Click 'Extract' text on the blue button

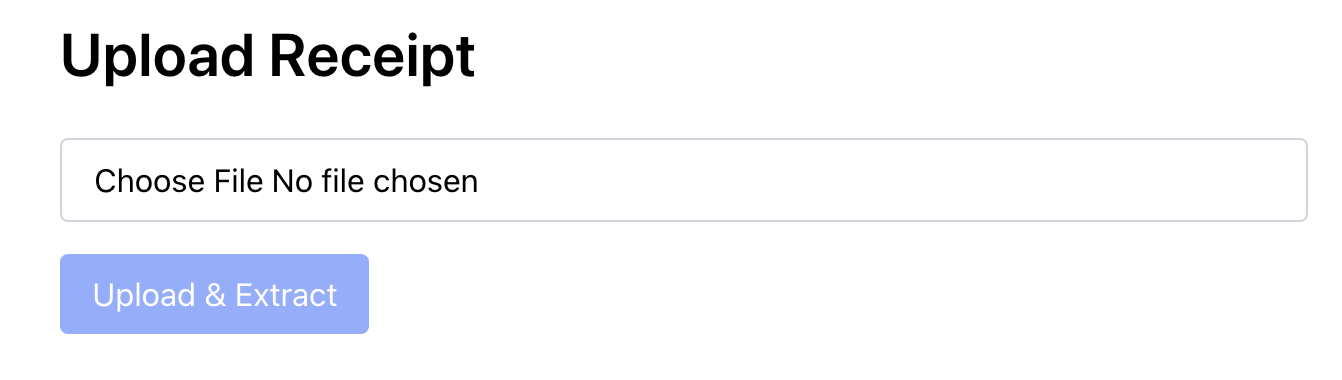286,295
